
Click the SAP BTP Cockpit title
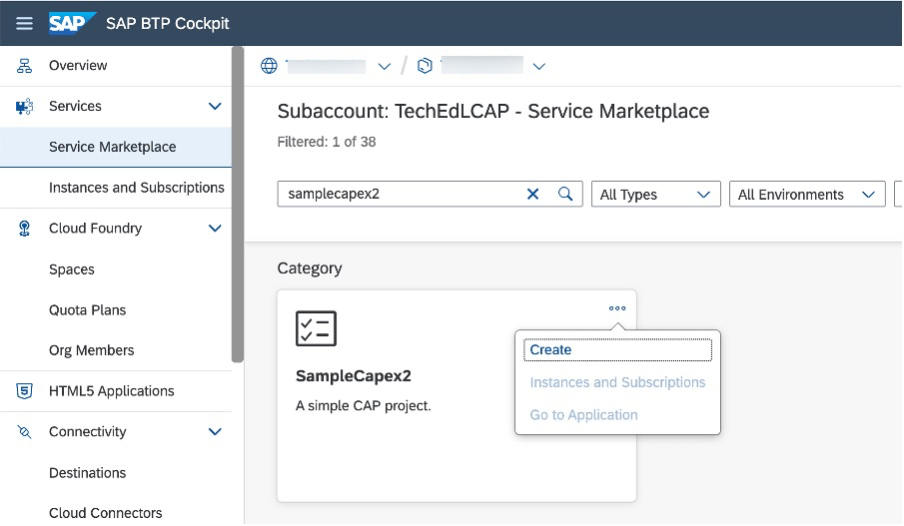(167, 24)
